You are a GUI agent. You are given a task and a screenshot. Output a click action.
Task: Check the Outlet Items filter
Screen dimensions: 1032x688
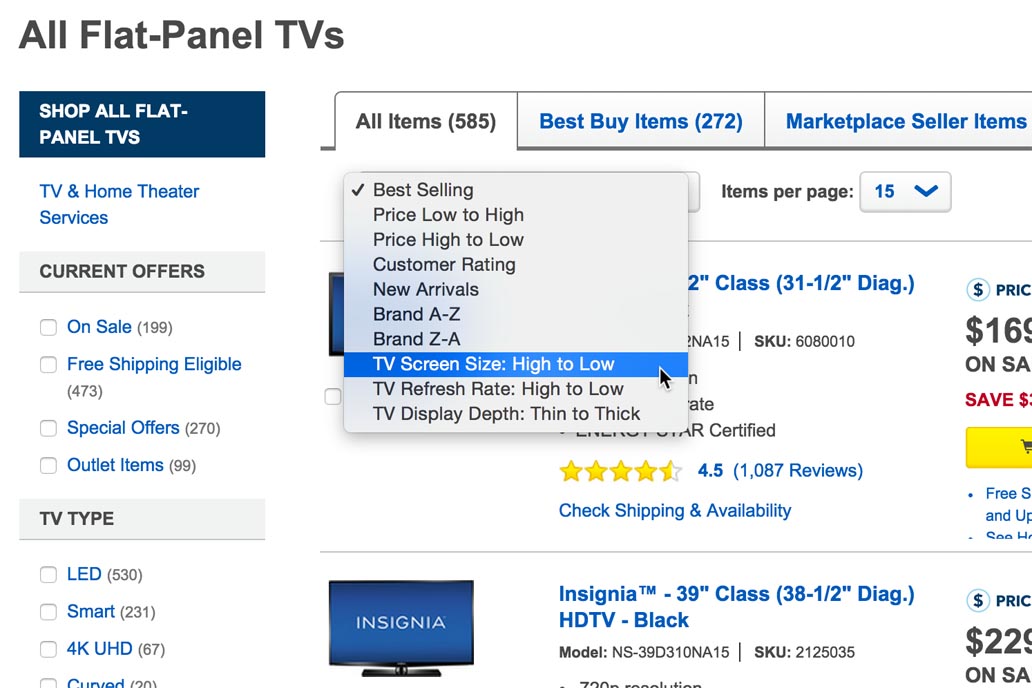[x=48, y=465]
